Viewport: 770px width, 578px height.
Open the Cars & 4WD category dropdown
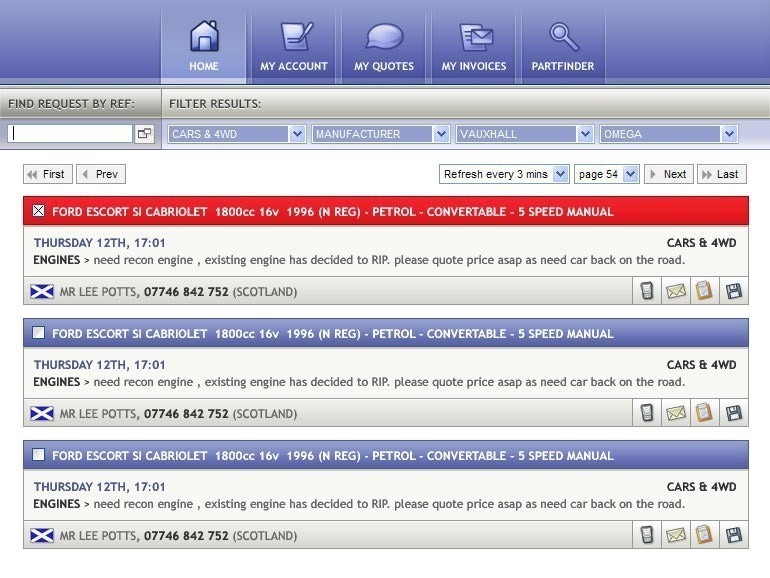[x=236, y=134]
